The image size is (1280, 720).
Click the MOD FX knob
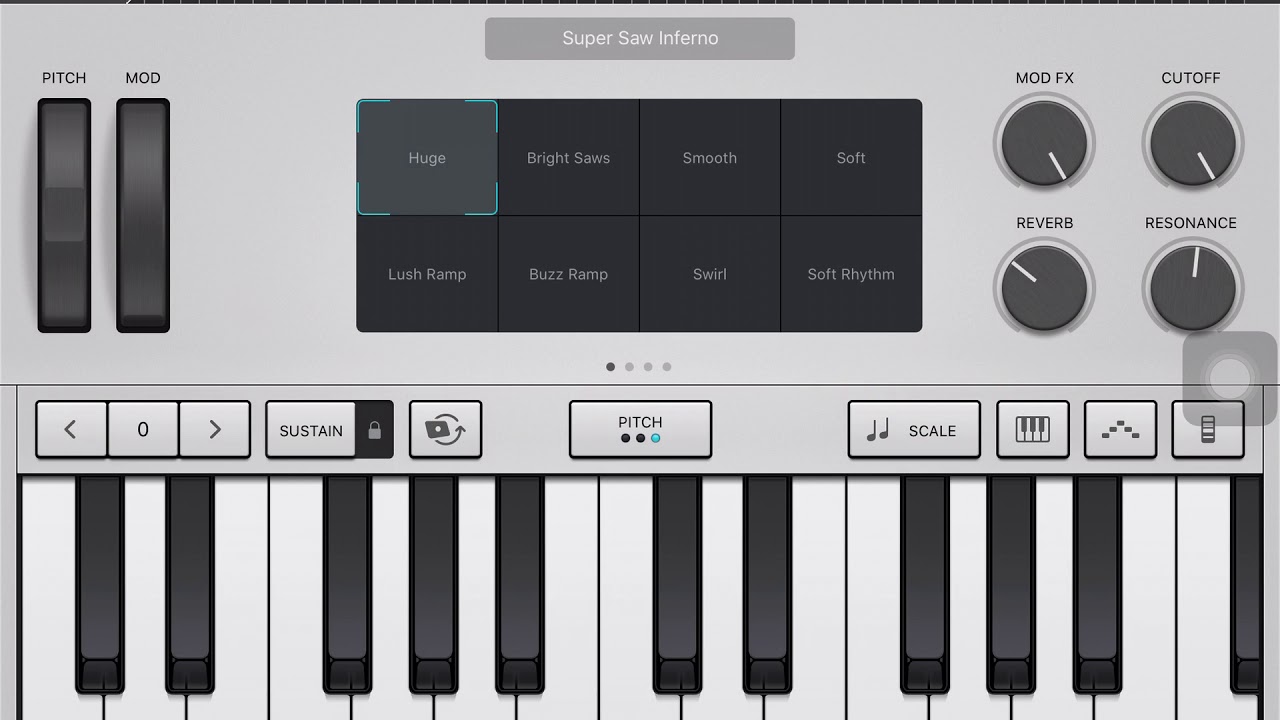pyautogui.click(x=1044, y=144)
